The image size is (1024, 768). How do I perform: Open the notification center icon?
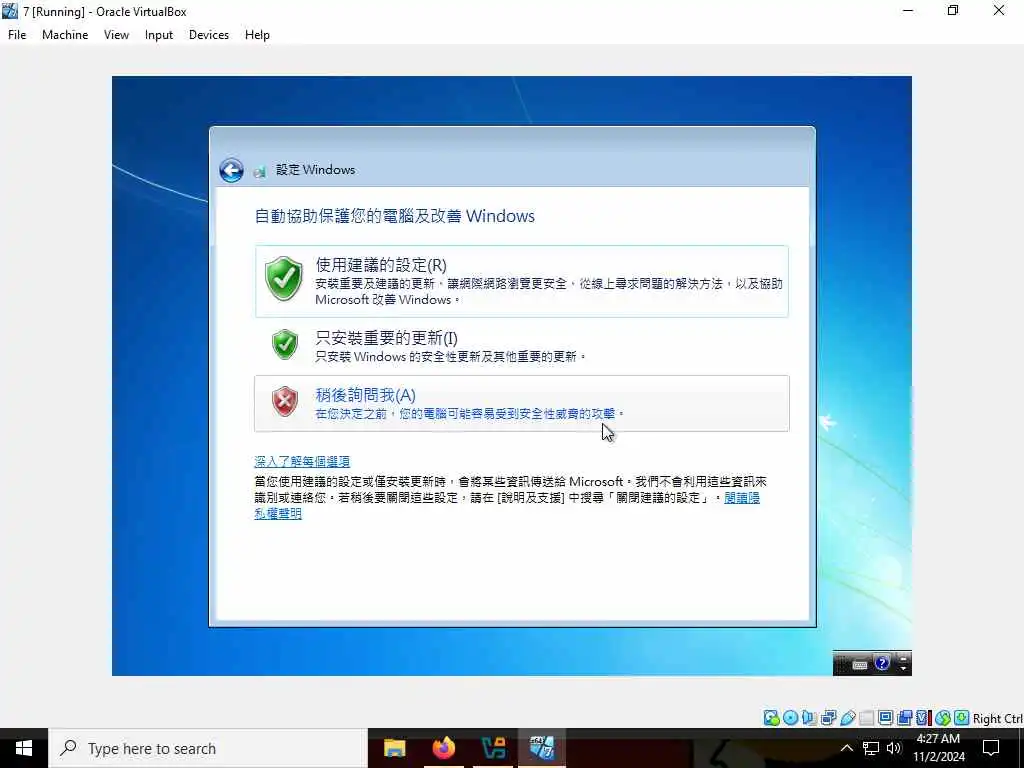point(991,748)
